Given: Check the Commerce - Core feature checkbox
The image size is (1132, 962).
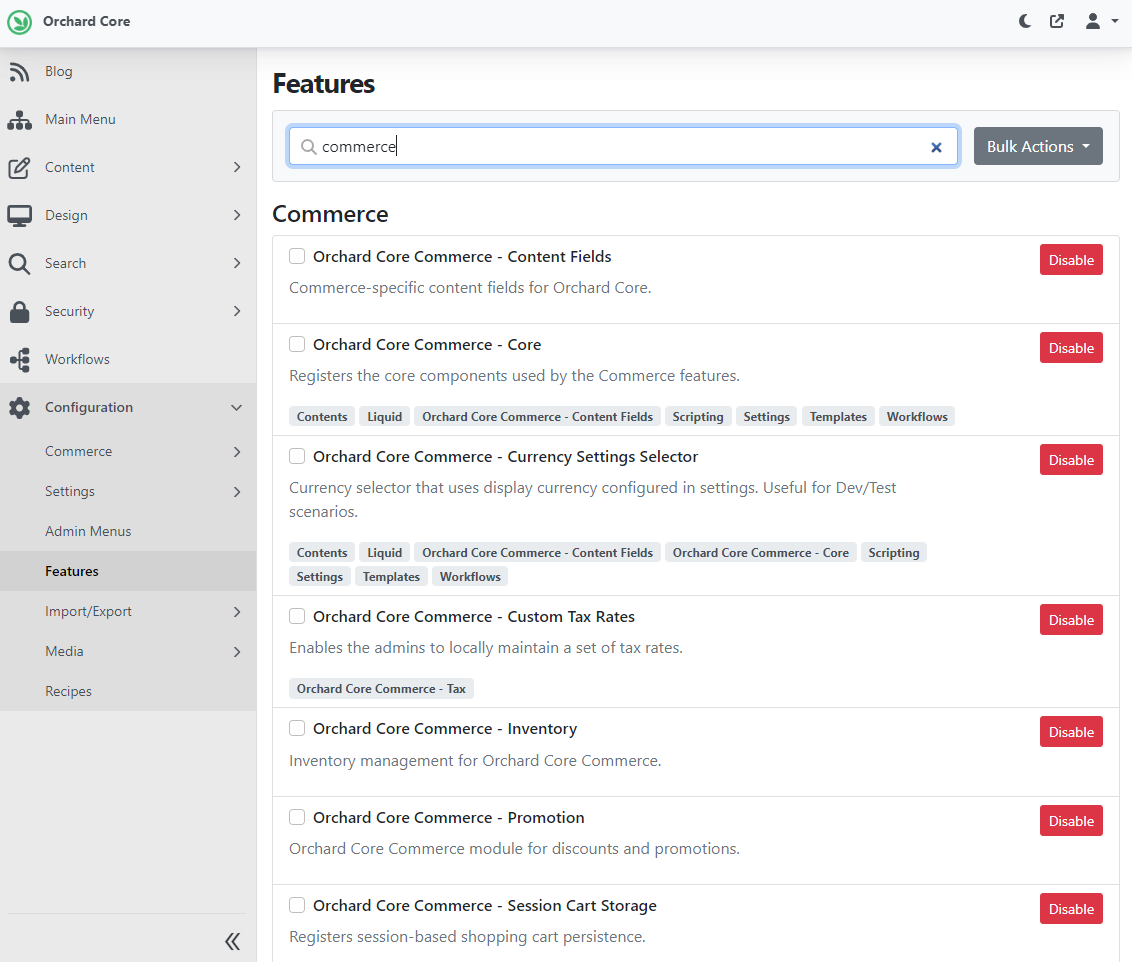Looking at the screenshot, I should (x=297, y=344).
